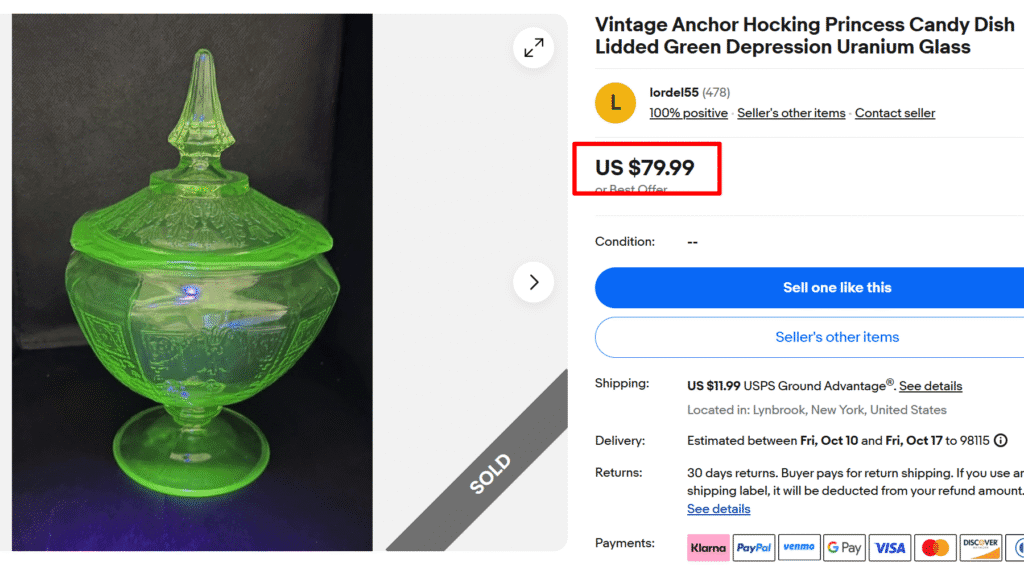Open See details under the returns policy
1024x566 pixels.
(718, 509)
